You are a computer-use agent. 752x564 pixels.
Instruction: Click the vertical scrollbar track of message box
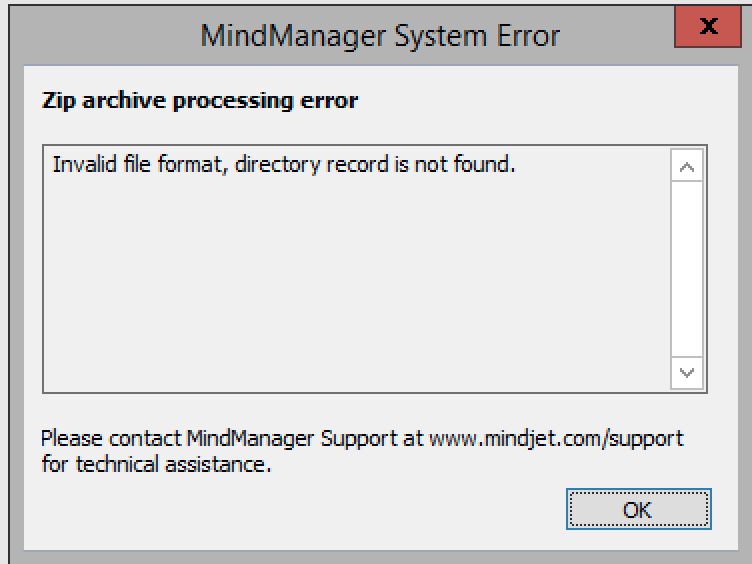tap(687, 270)
